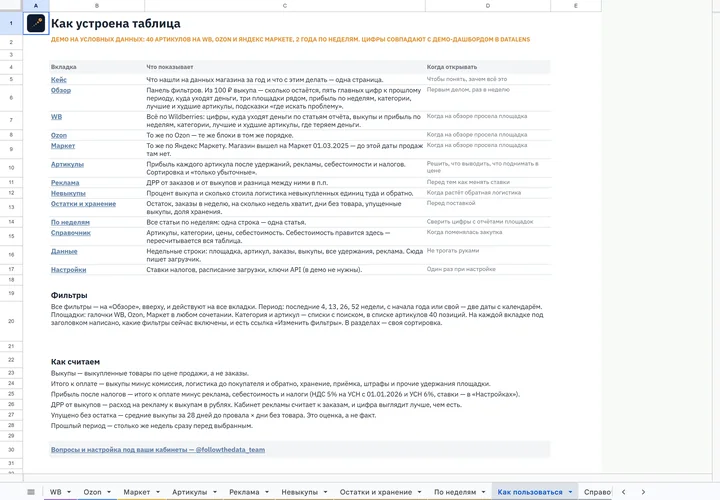720x500 pixels.
Task: Open dropdown arrow on Маркет sheet tab
Action: tap(158, 492)
